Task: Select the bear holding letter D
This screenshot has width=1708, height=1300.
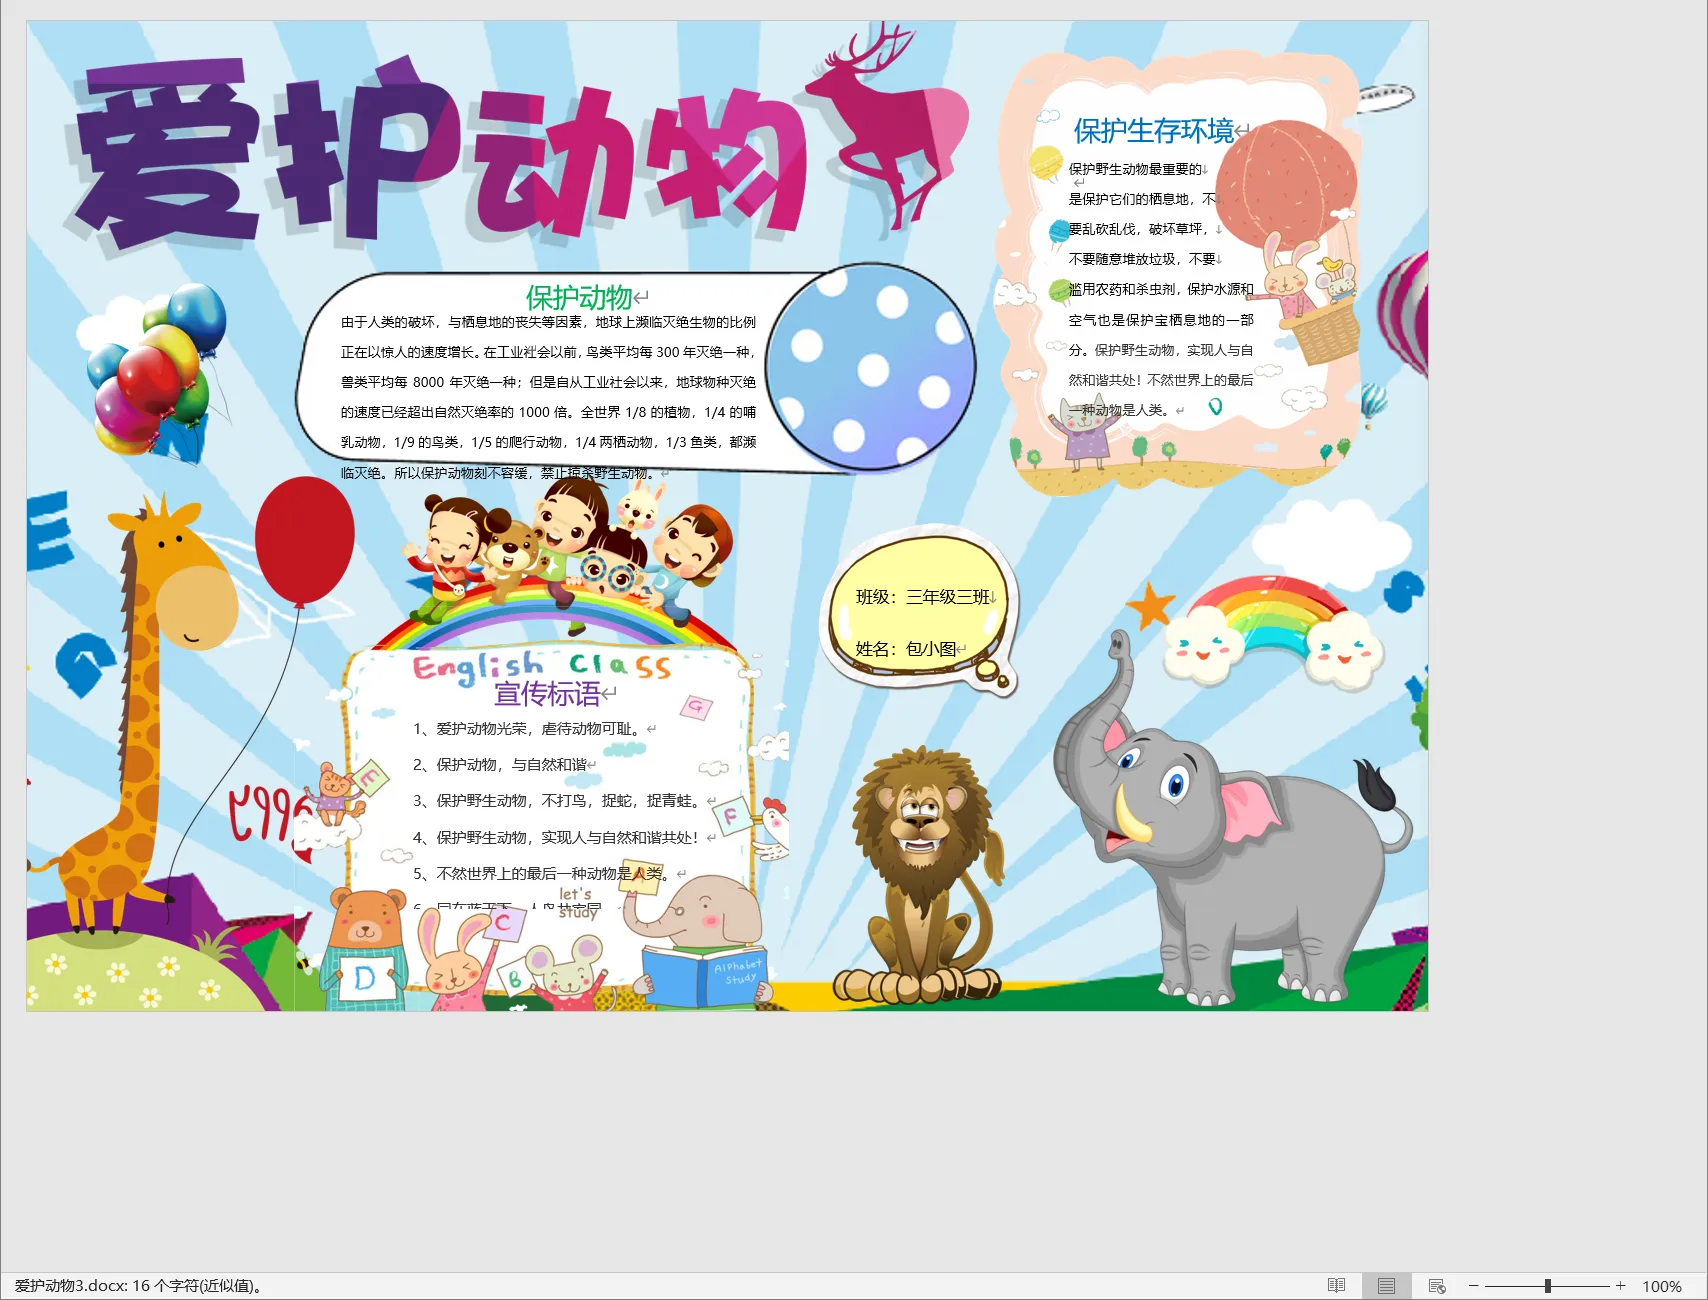Action: point(366,948)
